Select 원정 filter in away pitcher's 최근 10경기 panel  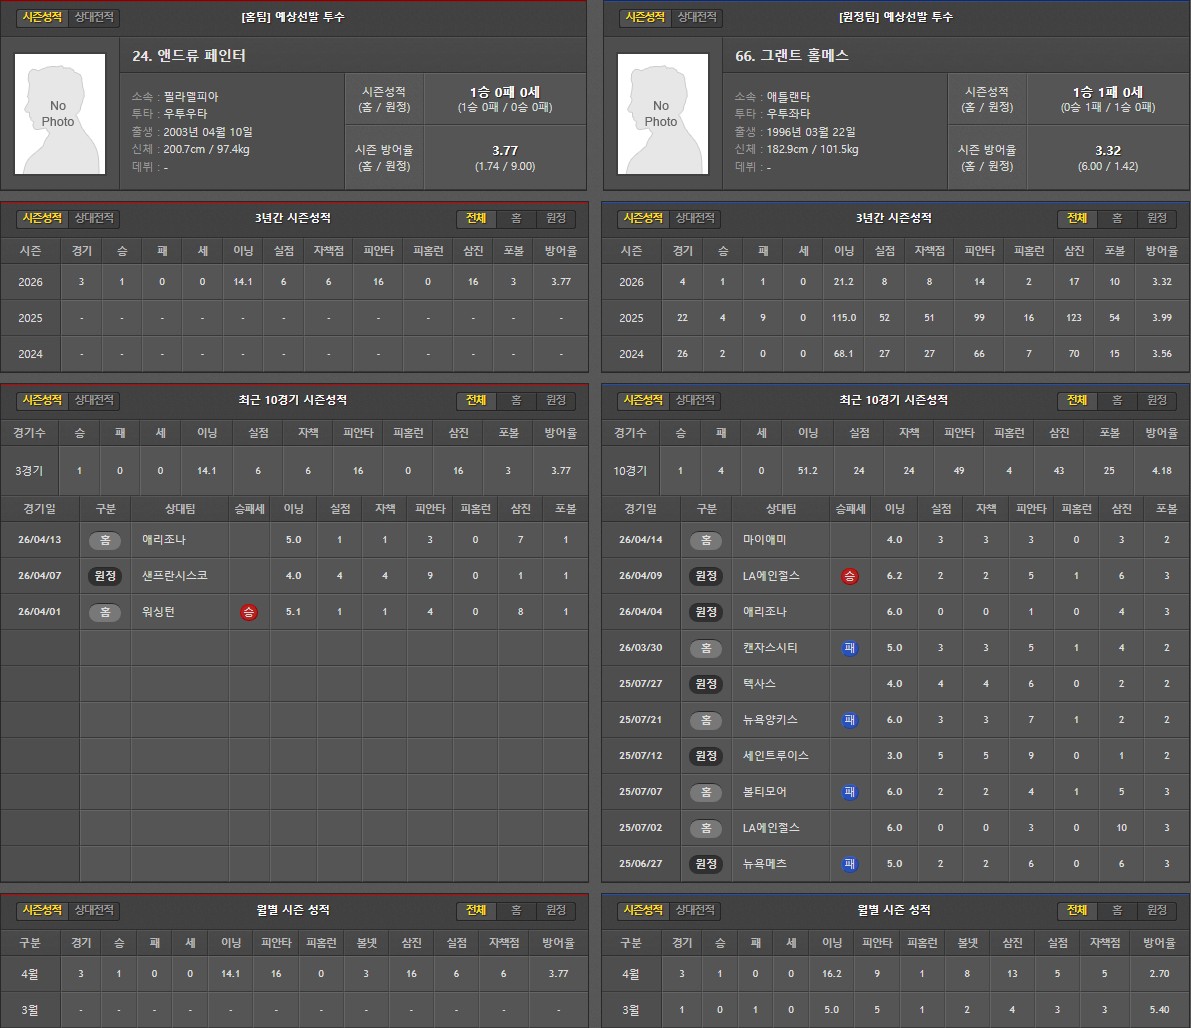click(1156, 400)
